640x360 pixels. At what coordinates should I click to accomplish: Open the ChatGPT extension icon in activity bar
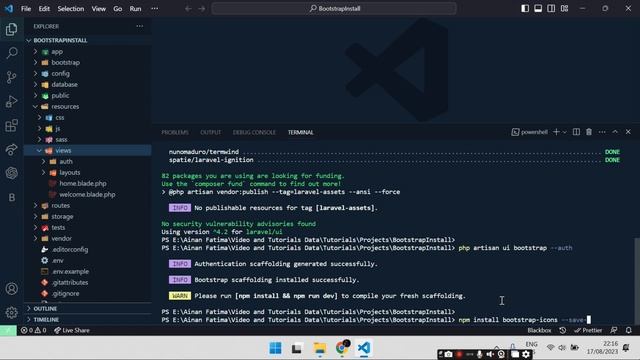tap(11, 173)
